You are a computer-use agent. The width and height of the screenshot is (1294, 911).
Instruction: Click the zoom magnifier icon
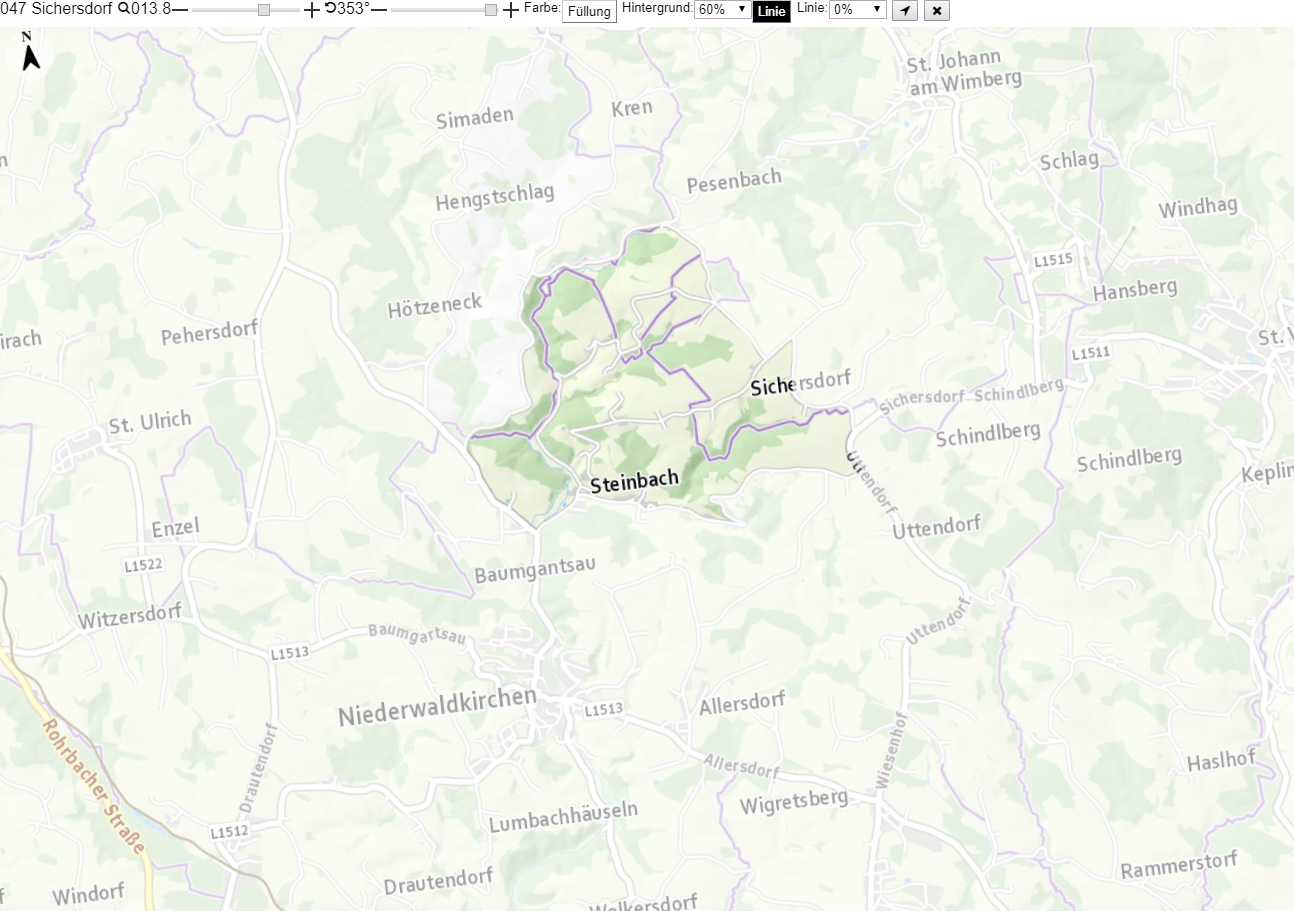point(124,9)
